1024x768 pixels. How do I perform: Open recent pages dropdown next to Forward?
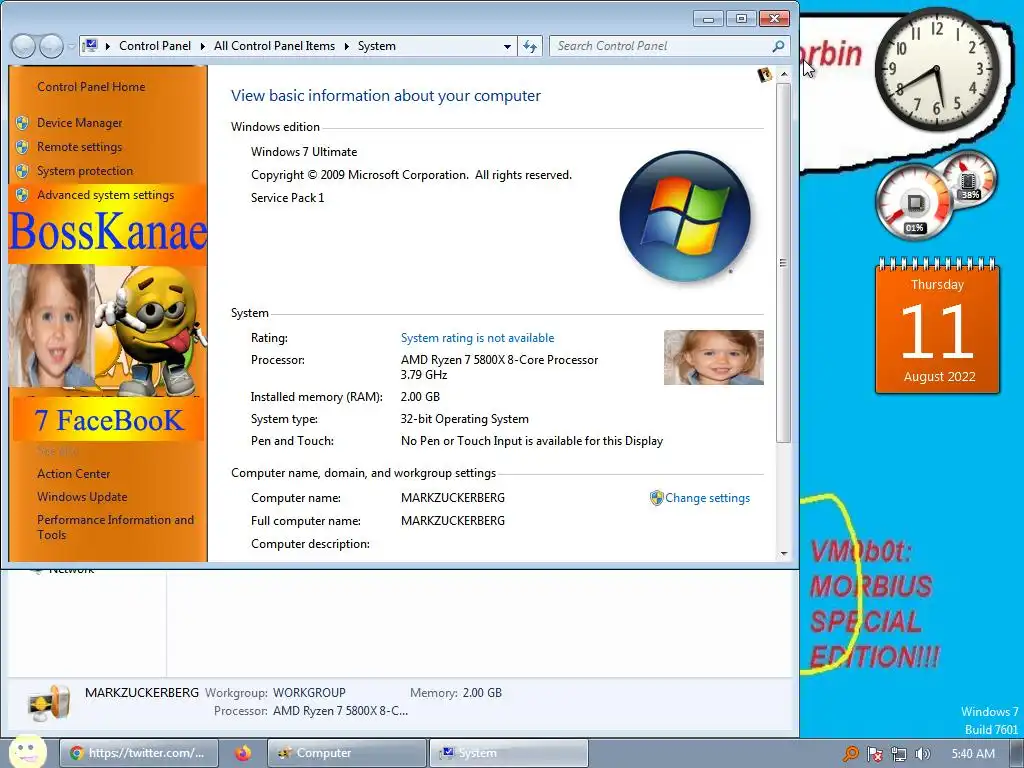tap(71, 46)
